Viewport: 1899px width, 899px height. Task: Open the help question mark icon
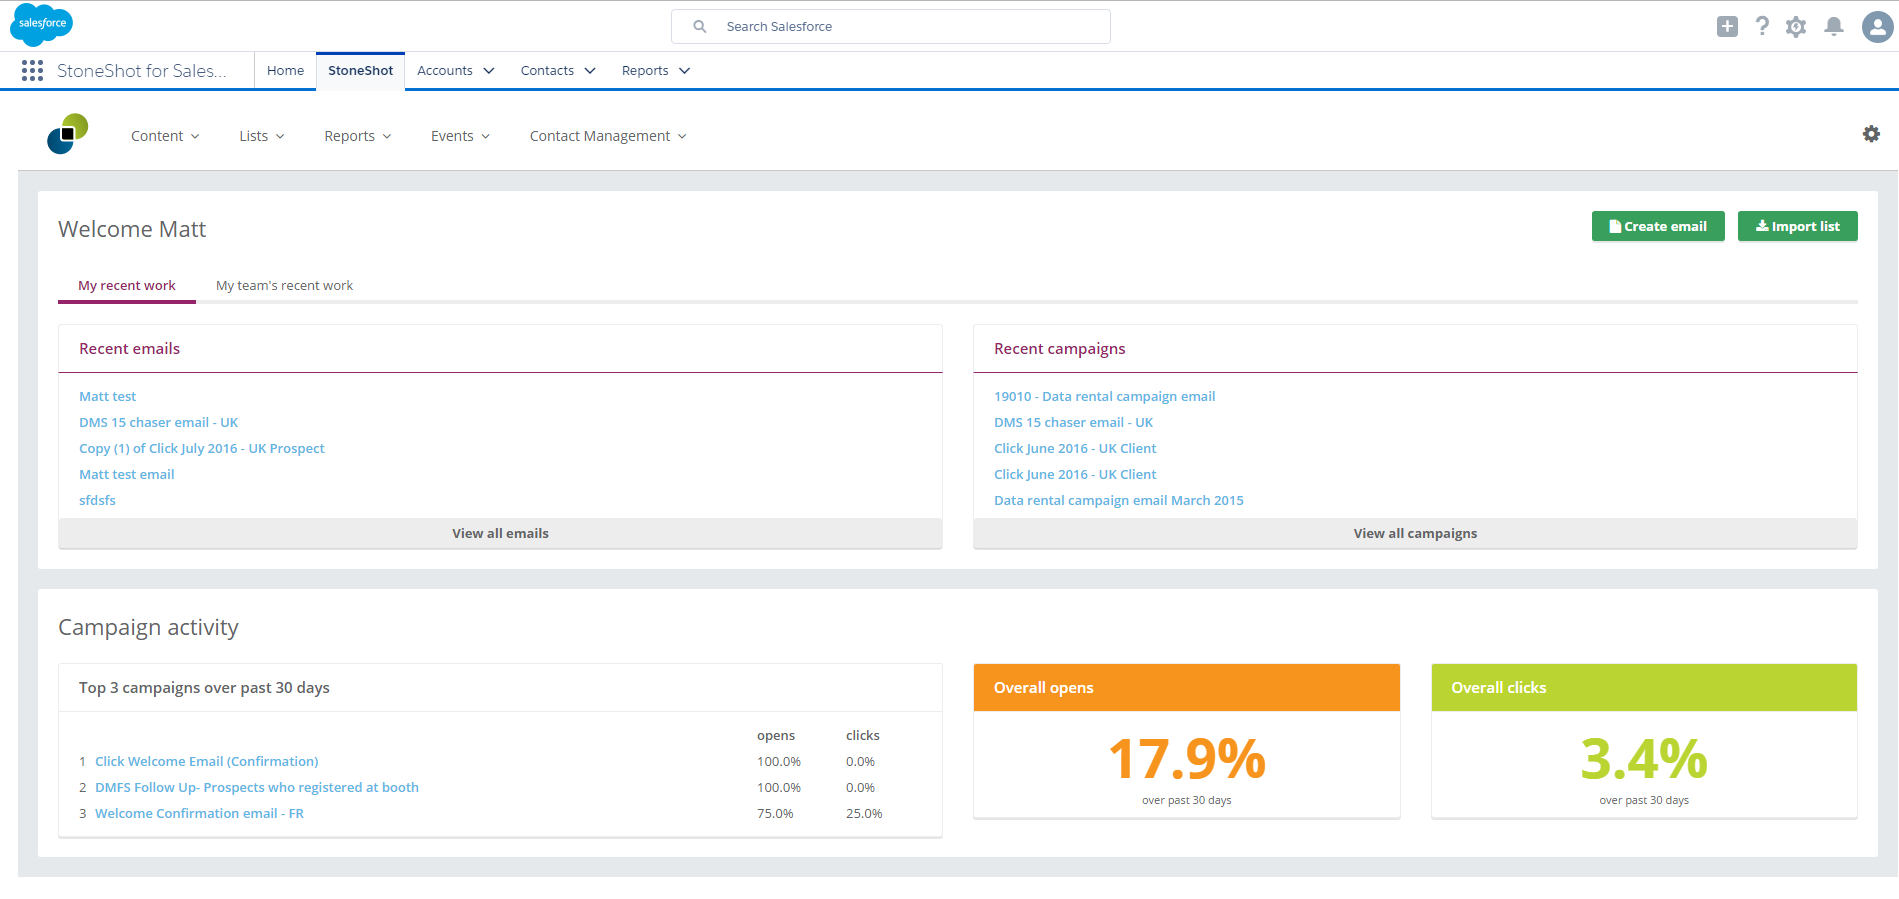click(x=1762, y=27)
